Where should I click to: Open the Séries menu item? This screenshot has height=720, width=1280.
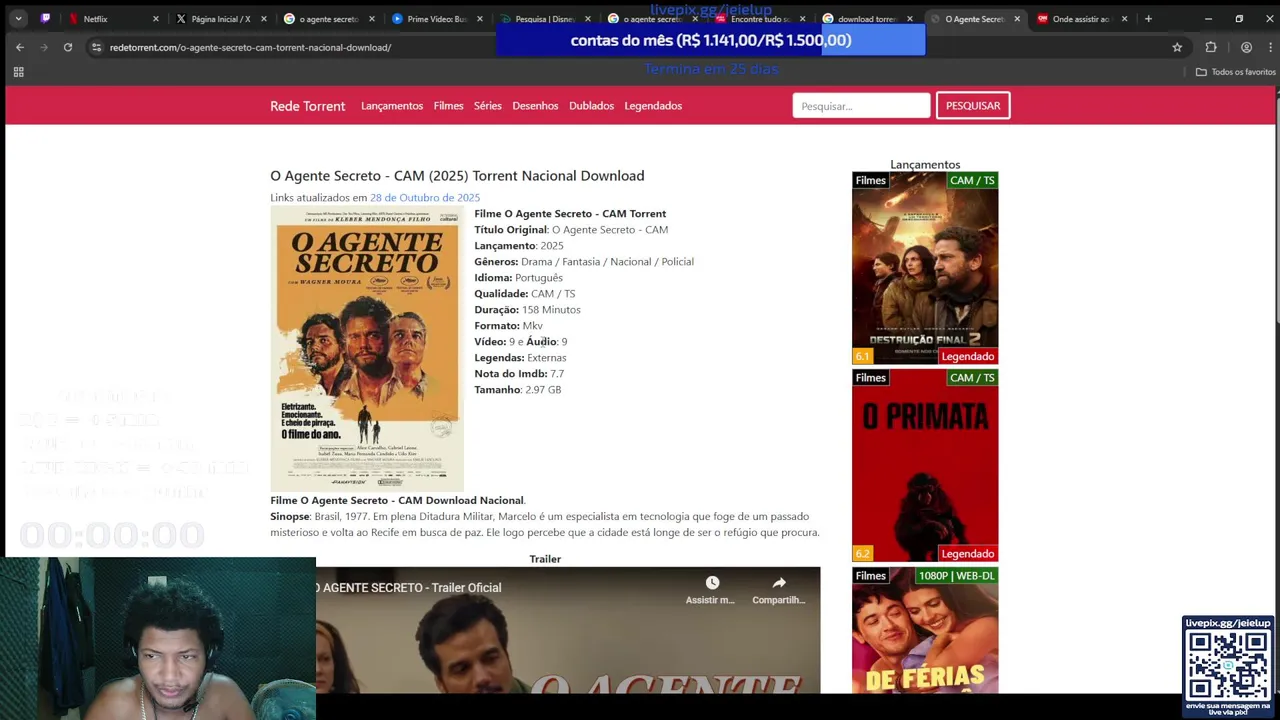(488, 106)
